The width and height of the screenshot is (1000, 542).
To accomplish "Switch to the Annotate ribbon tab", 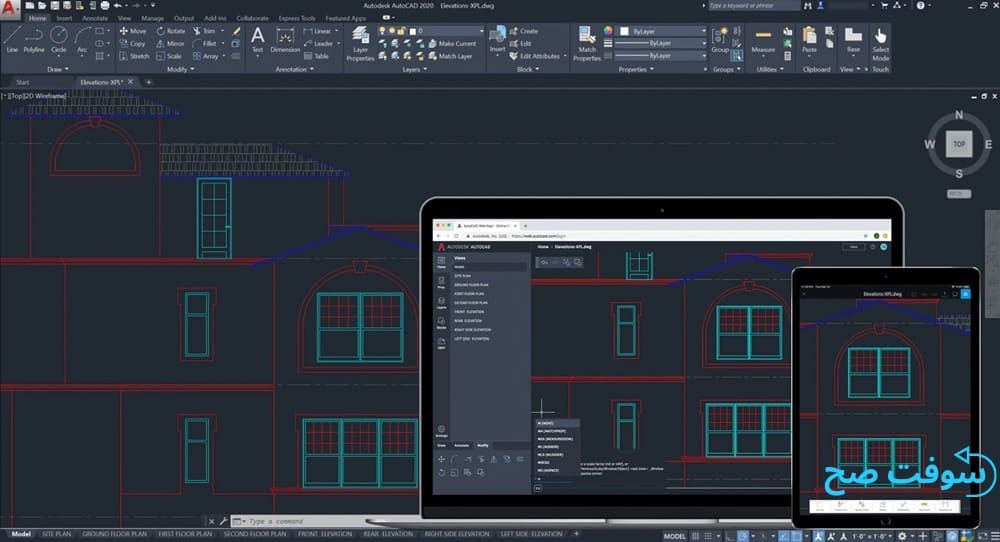I will click(95, 18).
